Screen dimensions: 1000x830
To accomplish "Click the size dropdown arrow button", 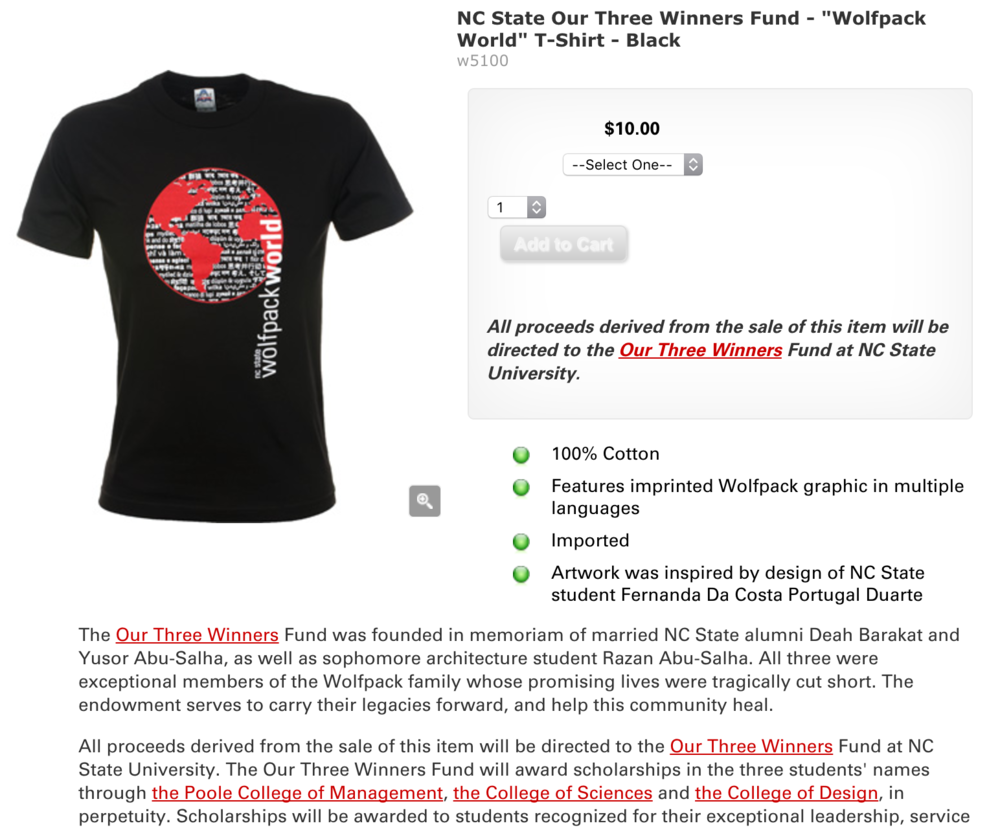I will coord(693,165).
